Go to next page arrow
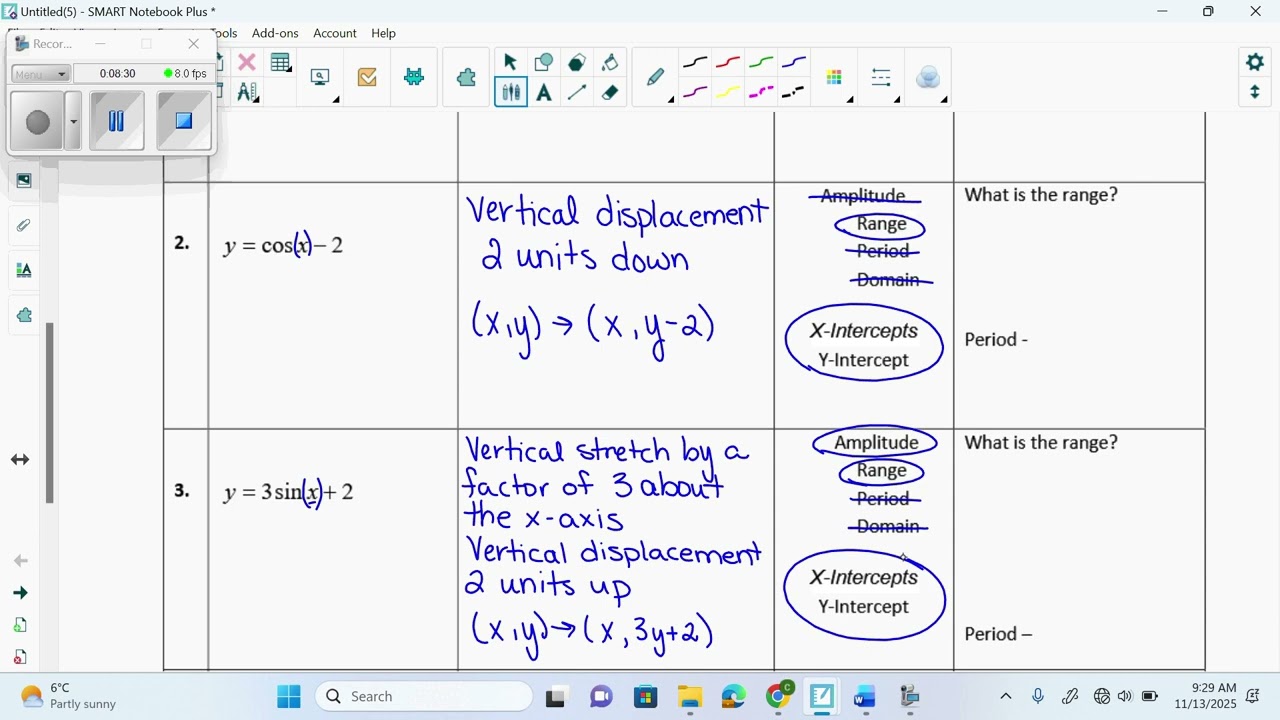The image size is (1280, 720). [x=20, y=593]
